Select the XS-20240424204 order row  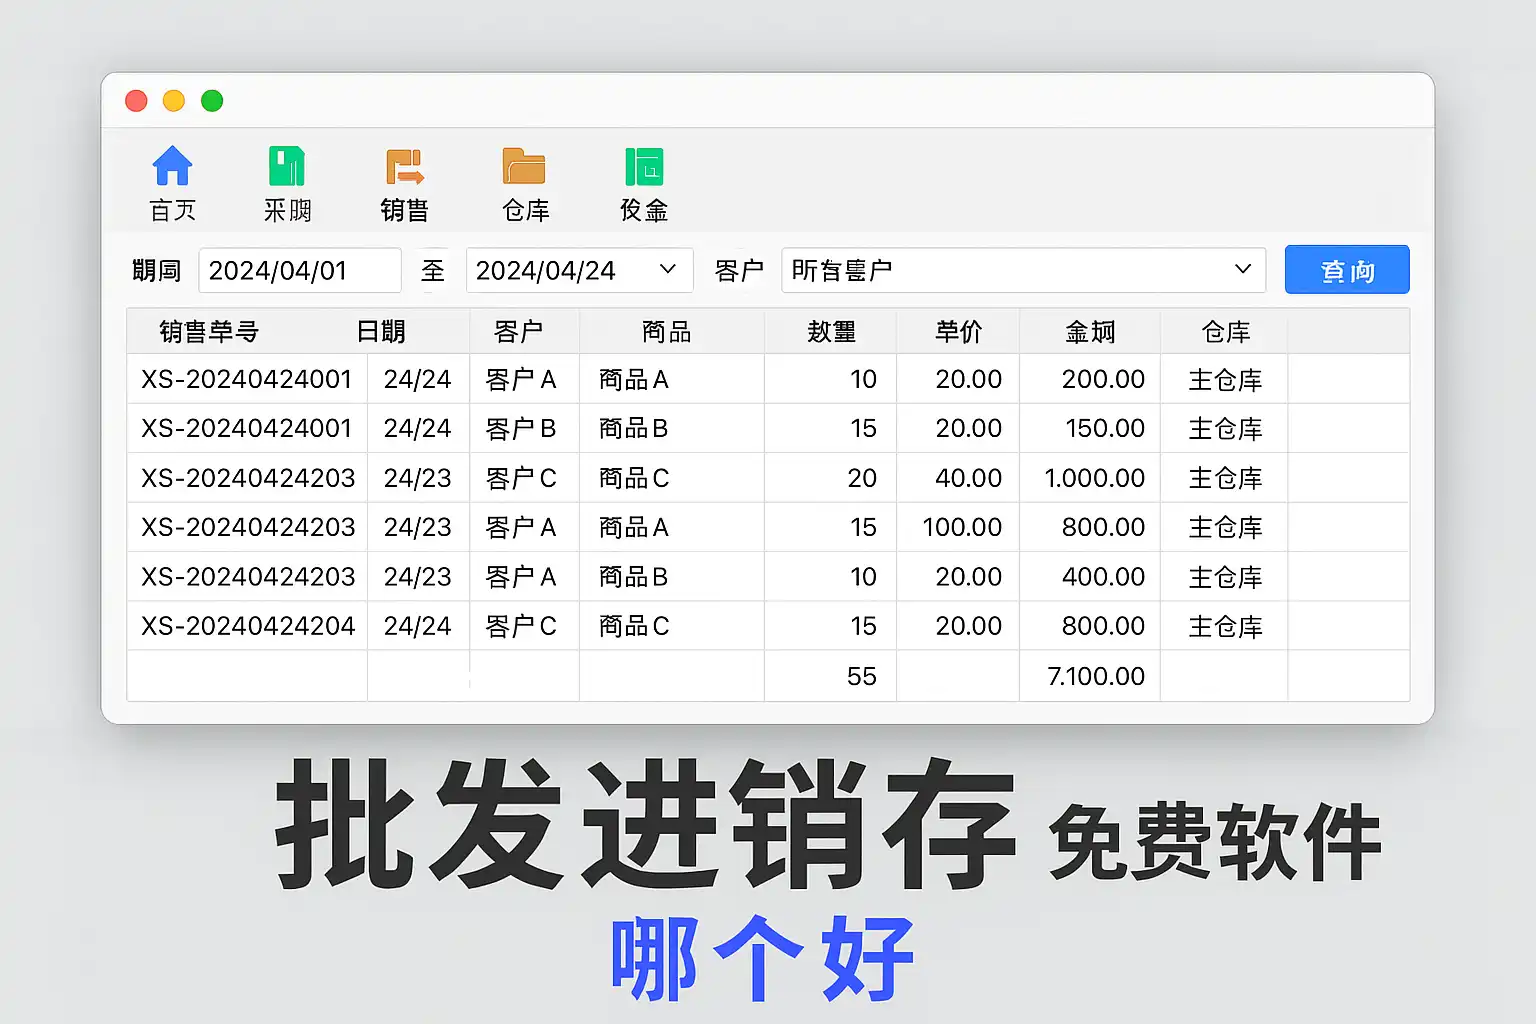point(248,626)
